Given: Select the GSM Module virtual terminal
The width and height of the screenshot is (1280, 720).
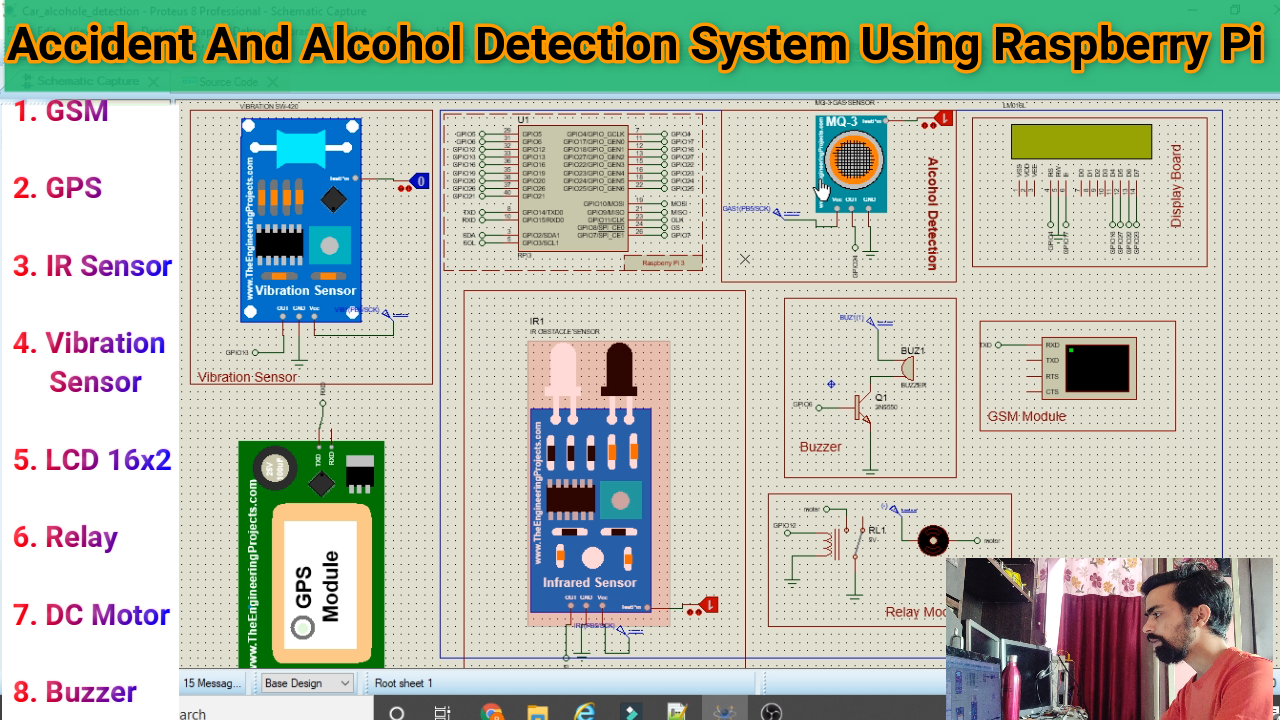Looking at the screenshot, I should [x=1088, y=369].
